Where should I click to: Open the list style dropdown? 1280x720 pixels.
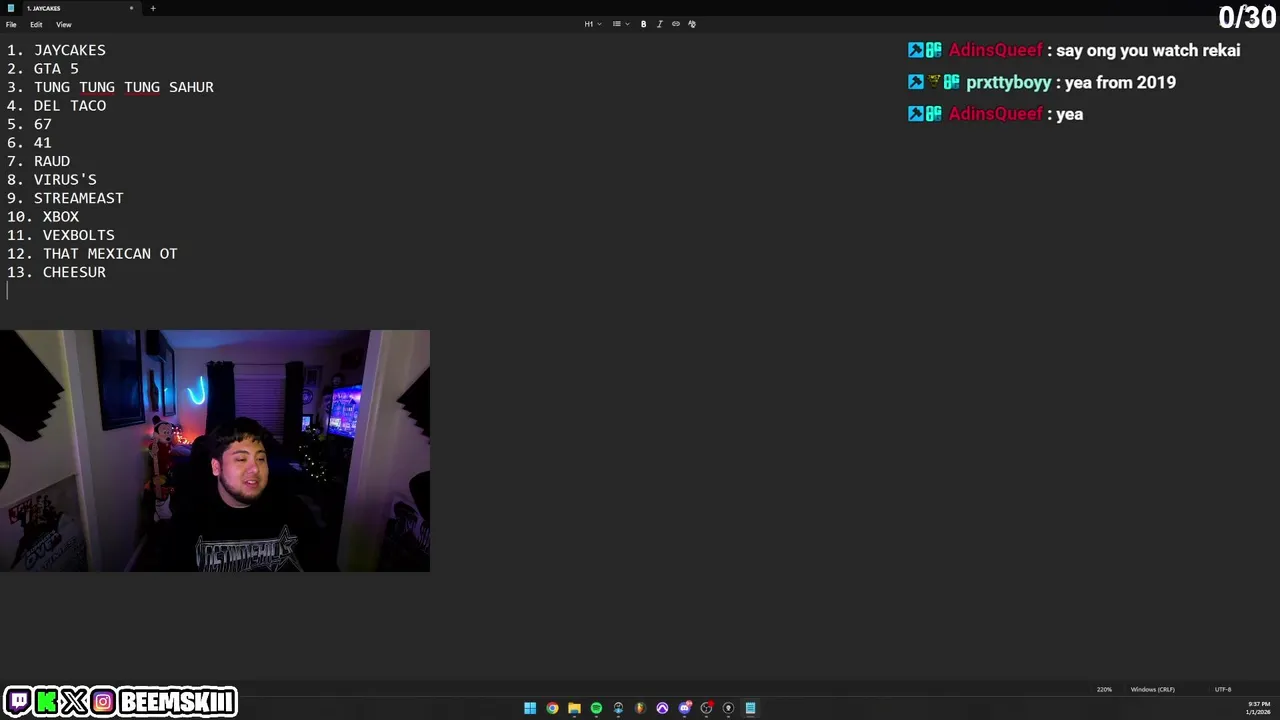[620, 24]
